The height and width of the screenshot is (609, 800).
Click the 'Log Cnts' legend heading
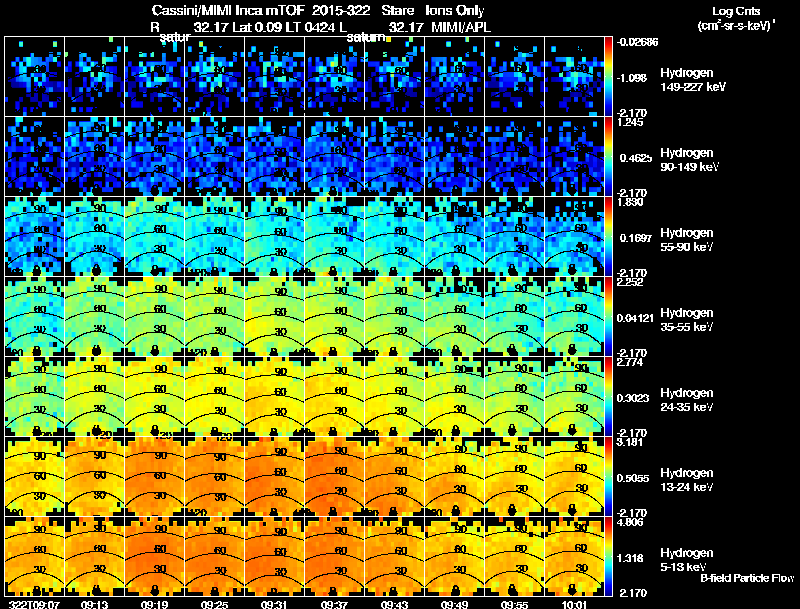click(736, 11)
